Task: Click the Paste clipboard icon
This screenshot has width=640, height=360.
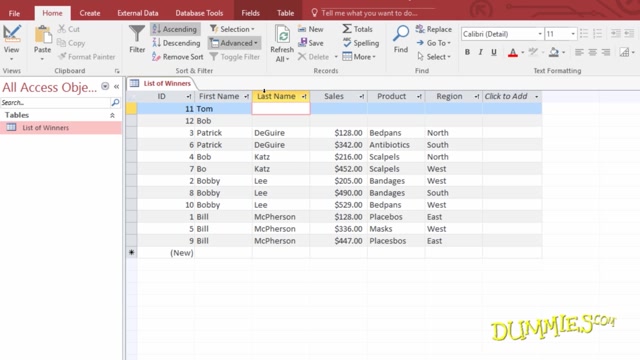Action: click(42, 36)
